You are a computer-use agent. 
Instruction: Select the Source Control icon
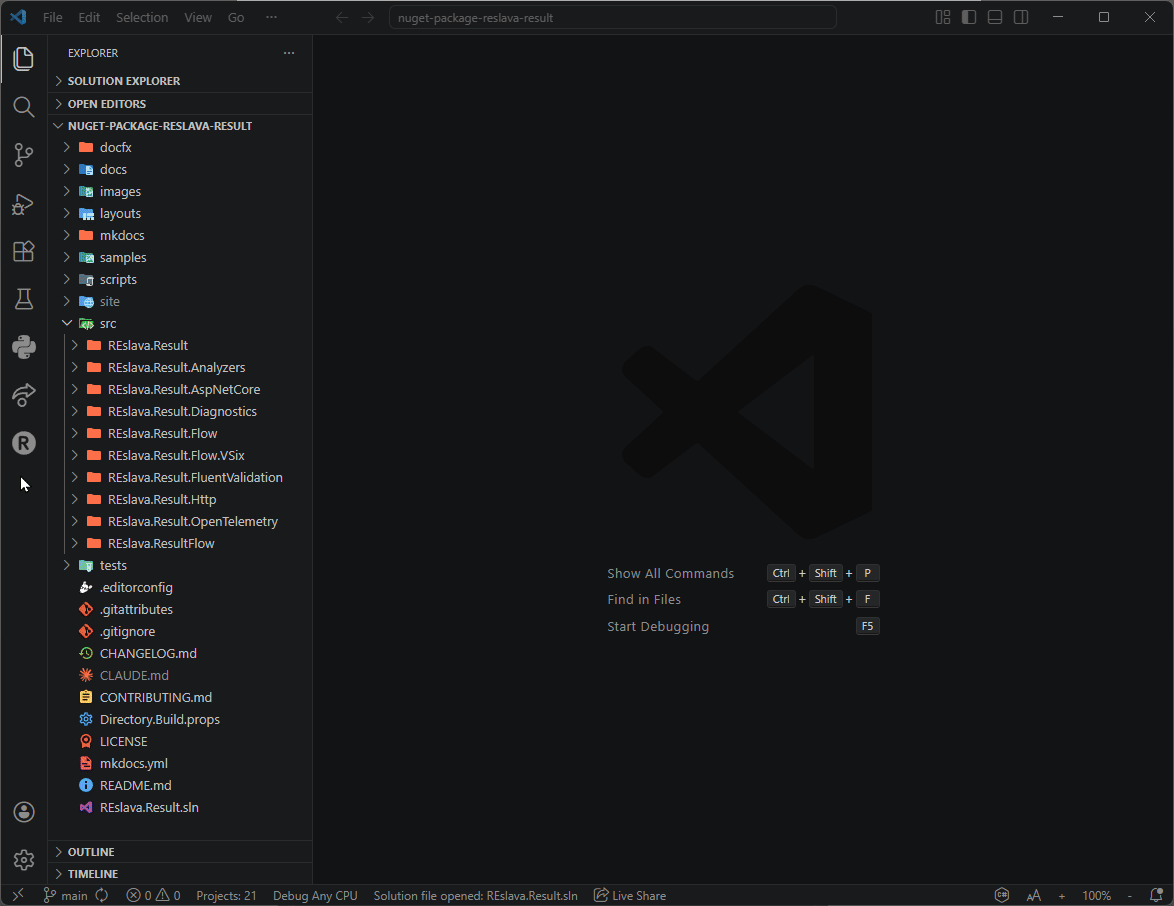(x=23, y=155)
